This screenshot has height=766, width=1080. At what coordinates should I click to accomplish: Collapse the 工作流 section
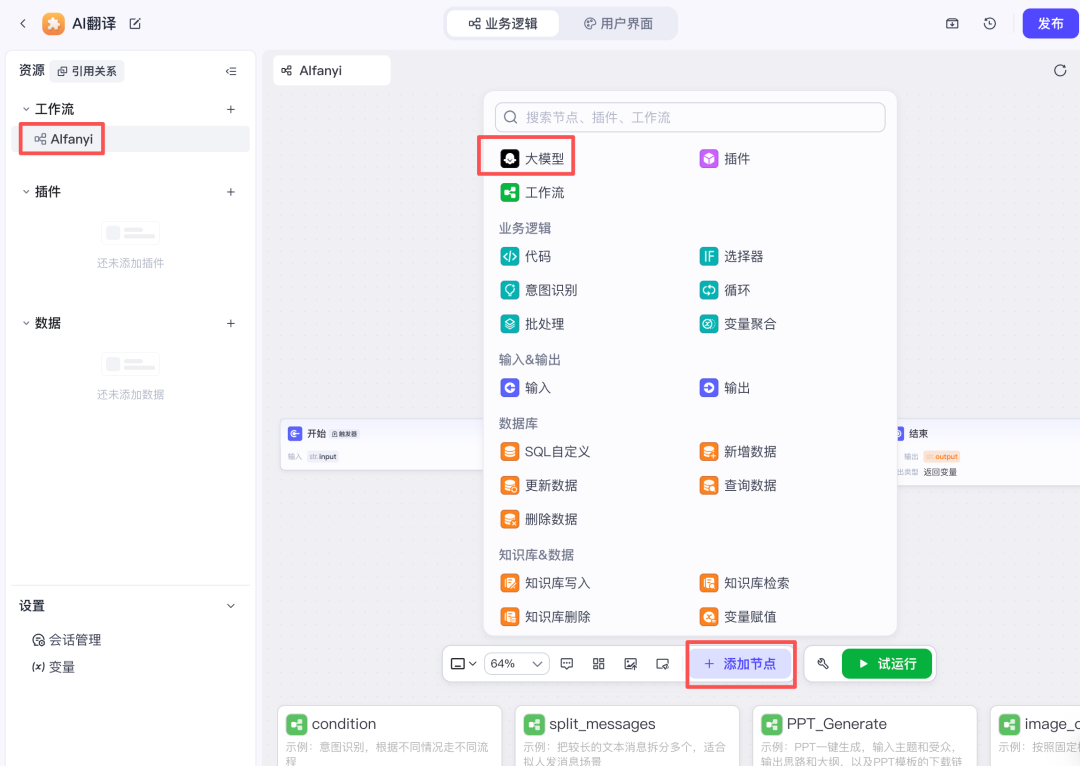[x=26, y=109]
